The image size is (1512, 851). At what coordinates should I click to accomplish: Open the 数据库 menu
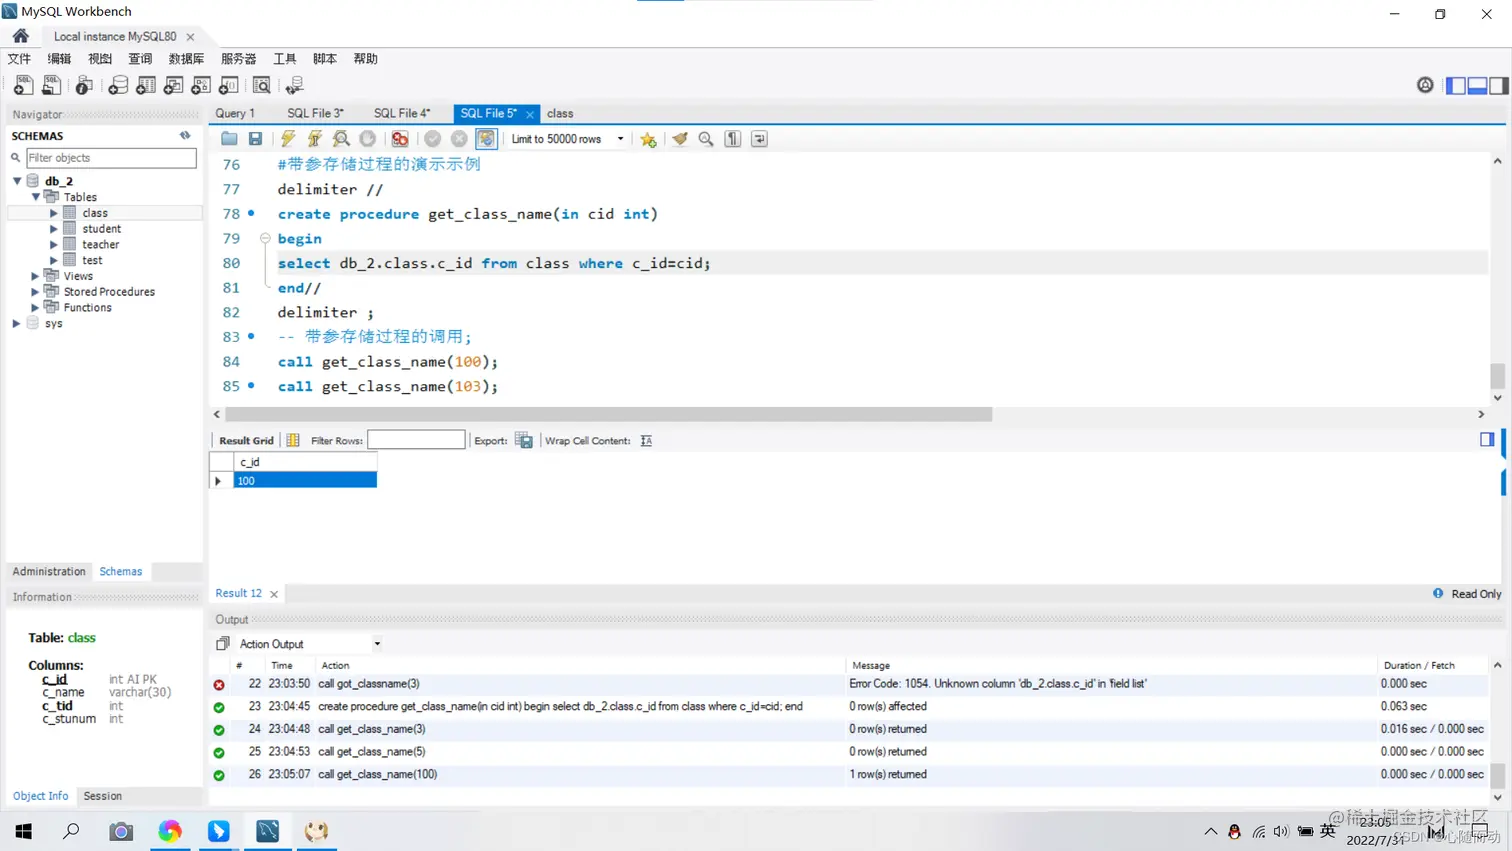[x=186, y=59]
